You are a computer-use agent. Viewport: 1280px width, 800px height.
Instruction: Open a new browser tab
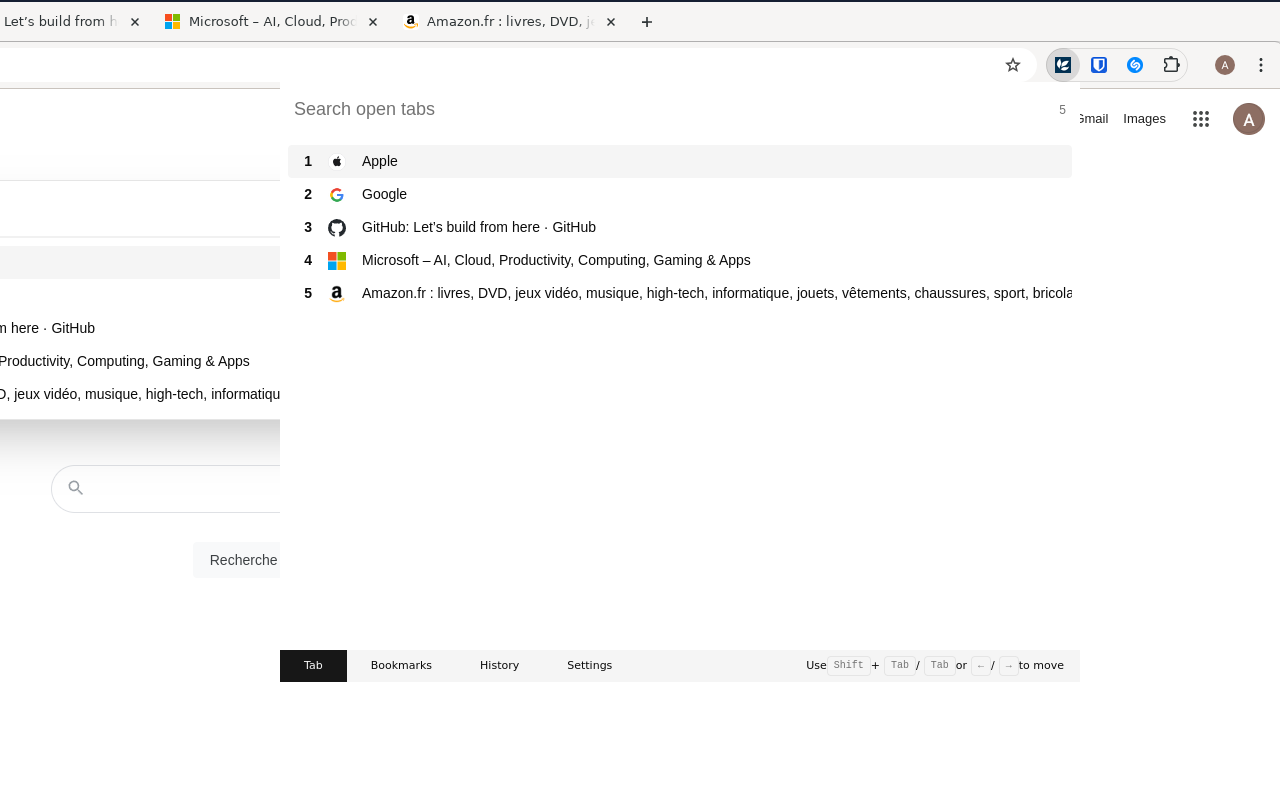(x=647, y=22)
